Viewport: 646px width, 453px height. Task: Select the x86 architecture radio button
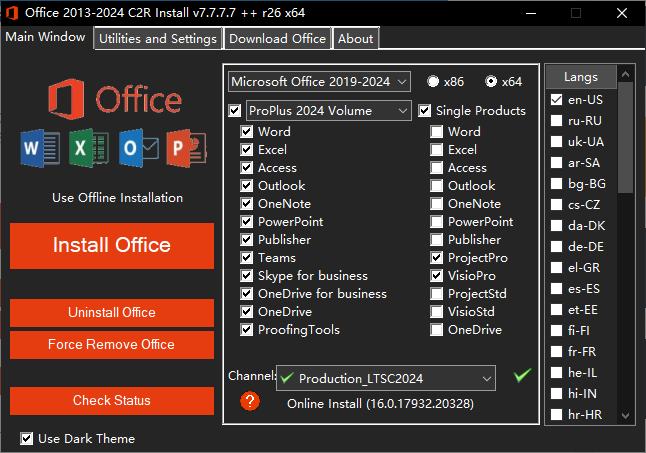coord(433,81)
